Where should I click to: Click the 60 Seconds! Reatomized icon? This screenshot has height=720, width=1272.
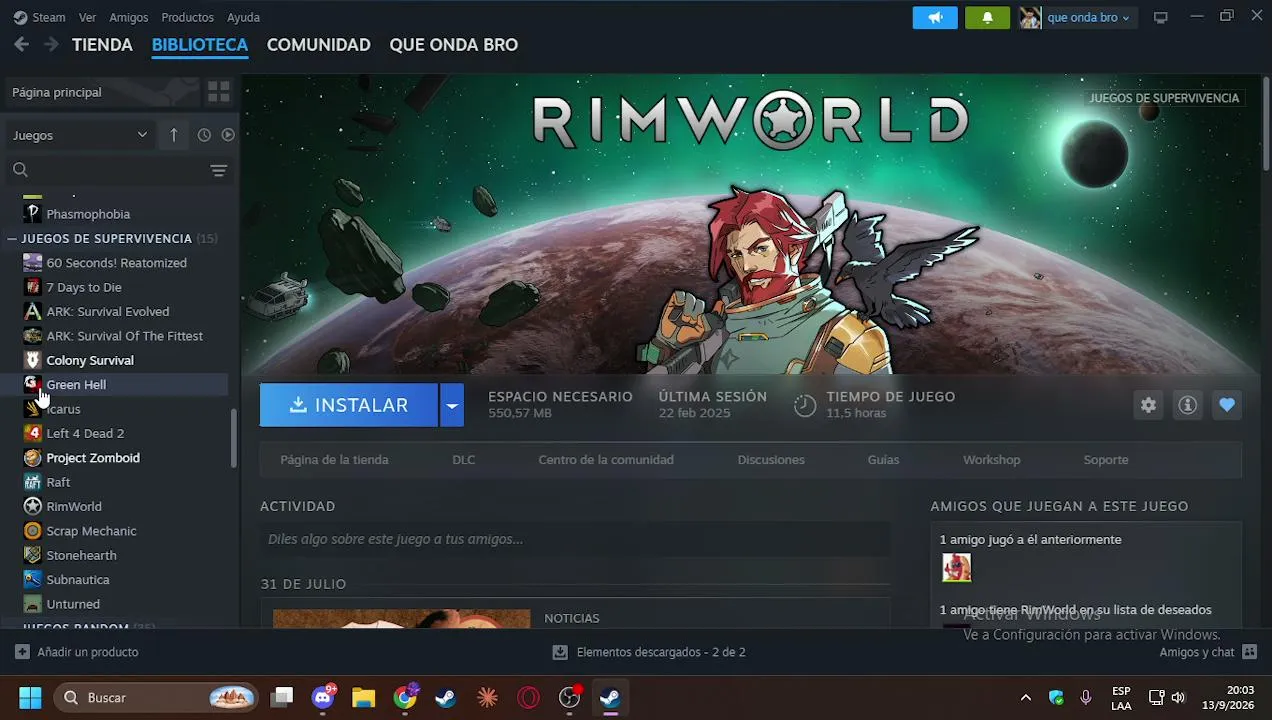[x=33, y=263]
